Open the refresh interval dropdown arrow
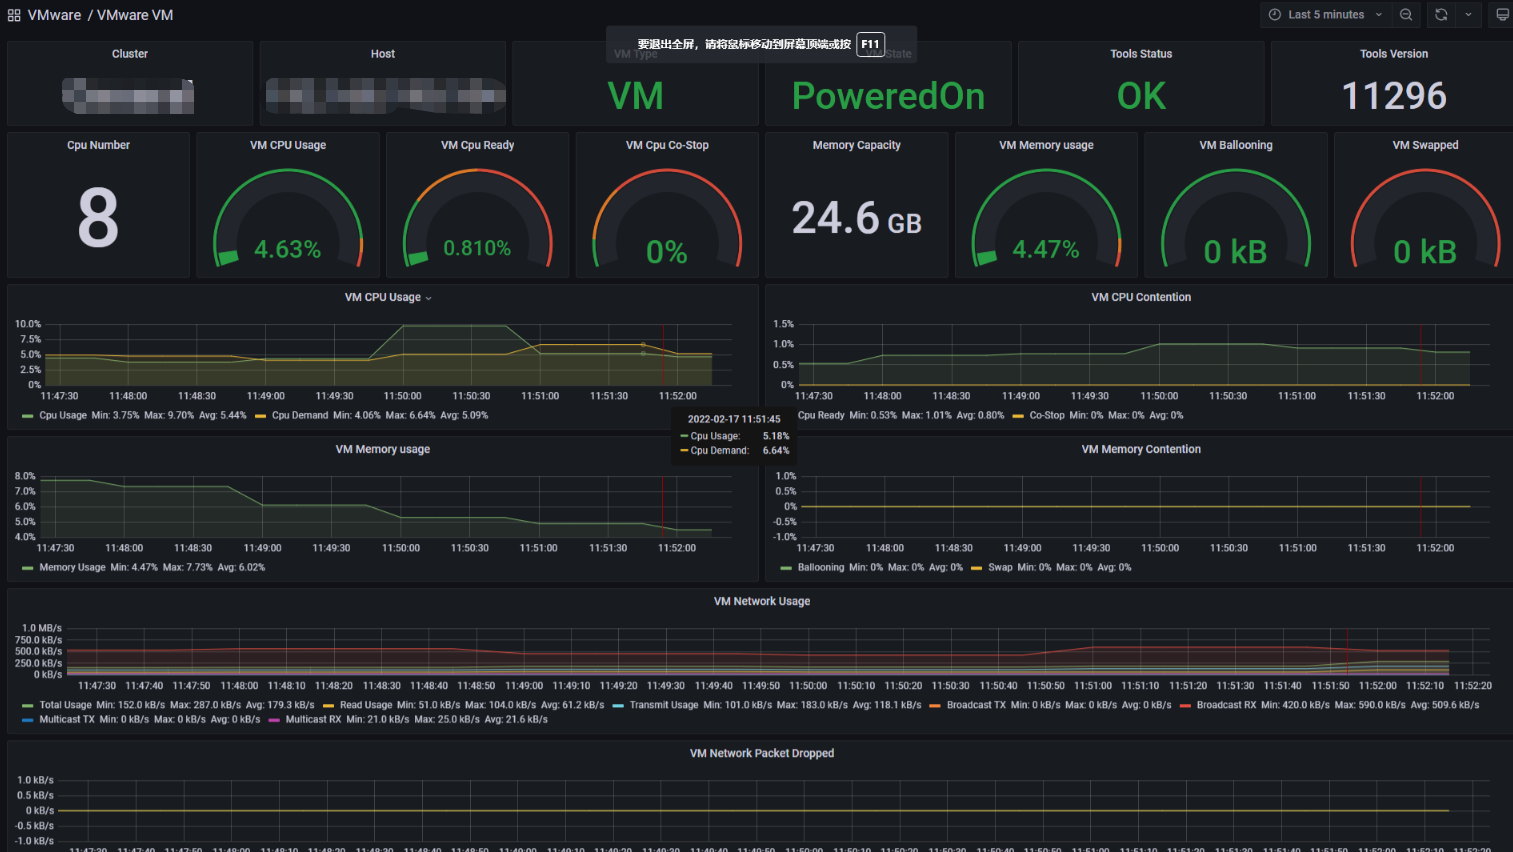1513x852 pixels. (x=1468, y=15)
